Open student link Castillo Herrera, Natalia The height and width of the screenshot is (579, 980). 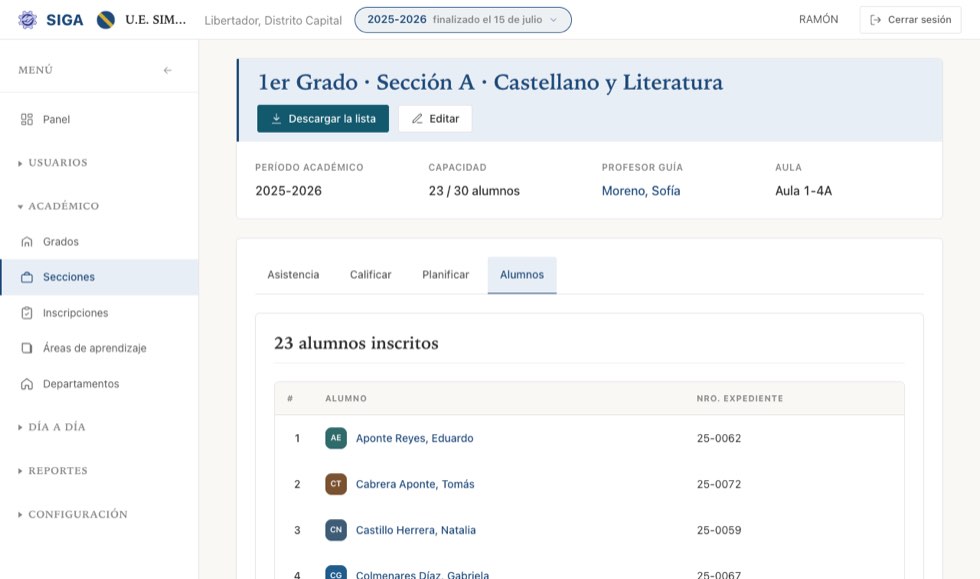tap(416, 530)
